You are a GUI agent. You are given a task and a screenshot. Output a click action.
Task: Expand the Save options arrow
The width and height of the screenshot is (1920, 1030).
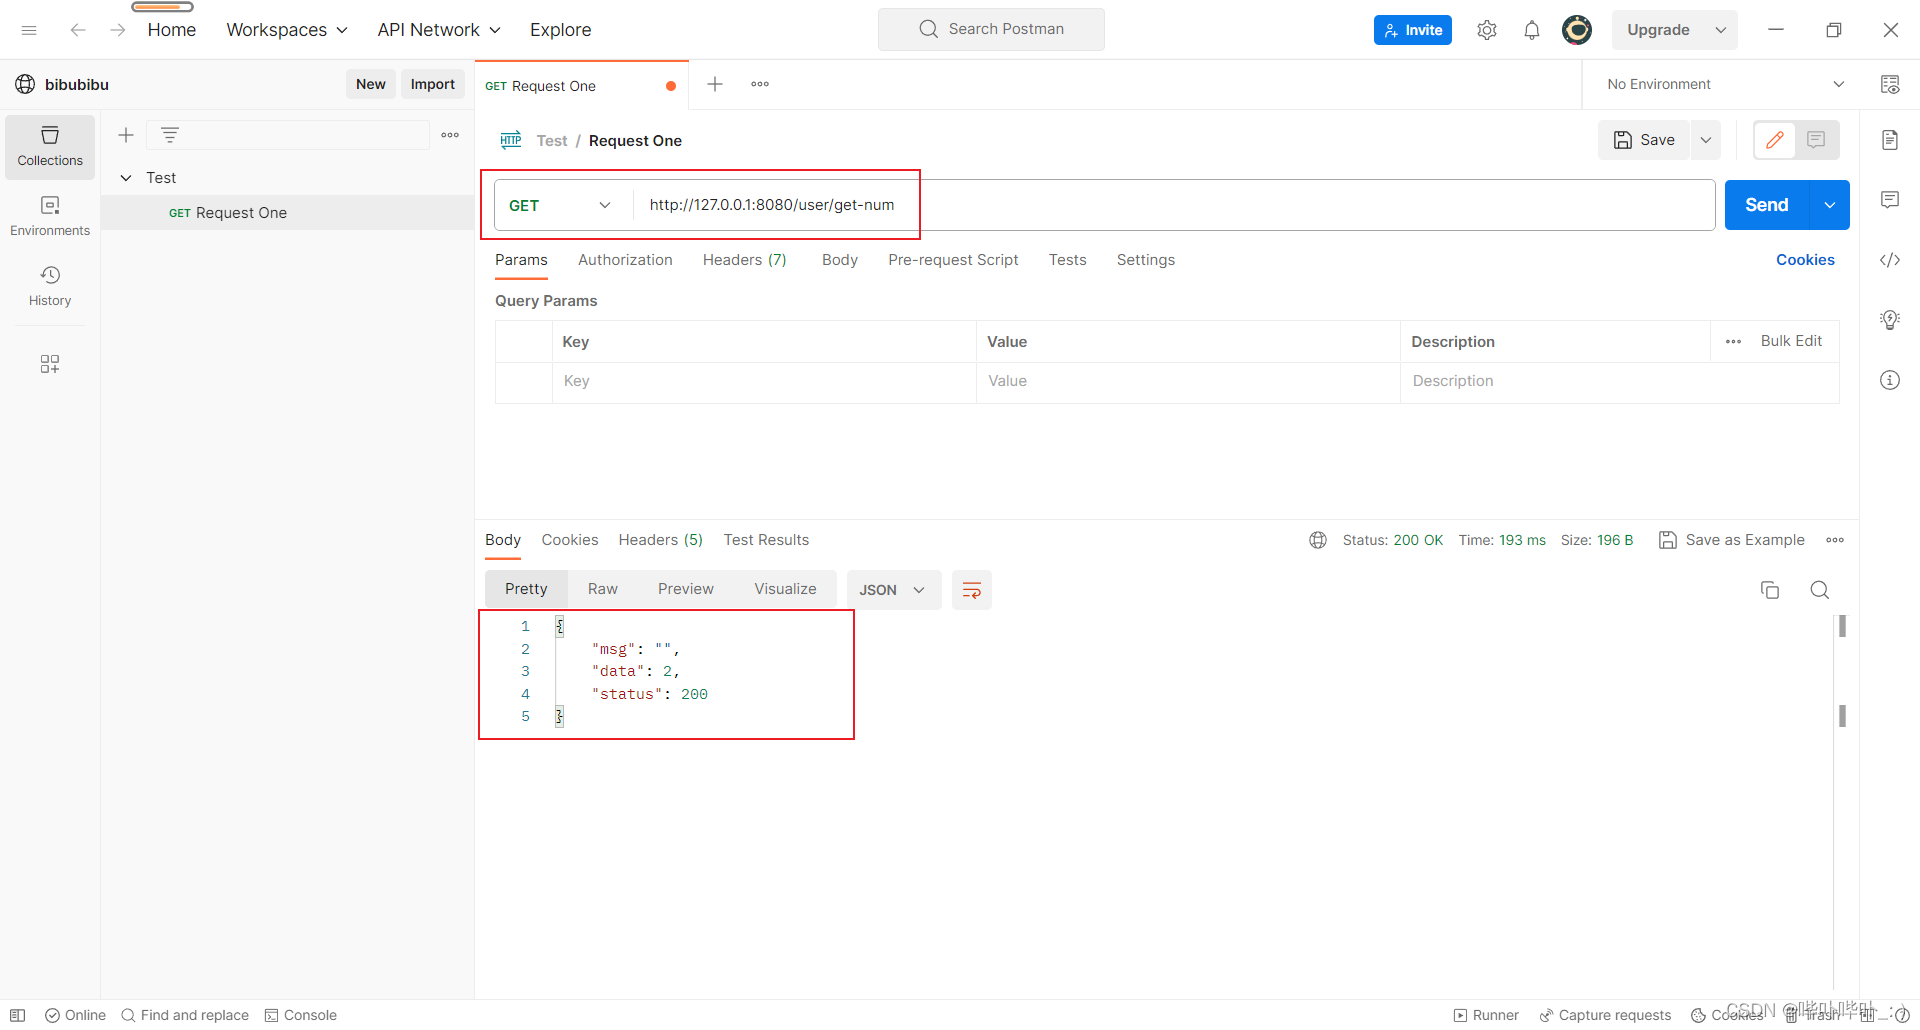point(1706,140)
